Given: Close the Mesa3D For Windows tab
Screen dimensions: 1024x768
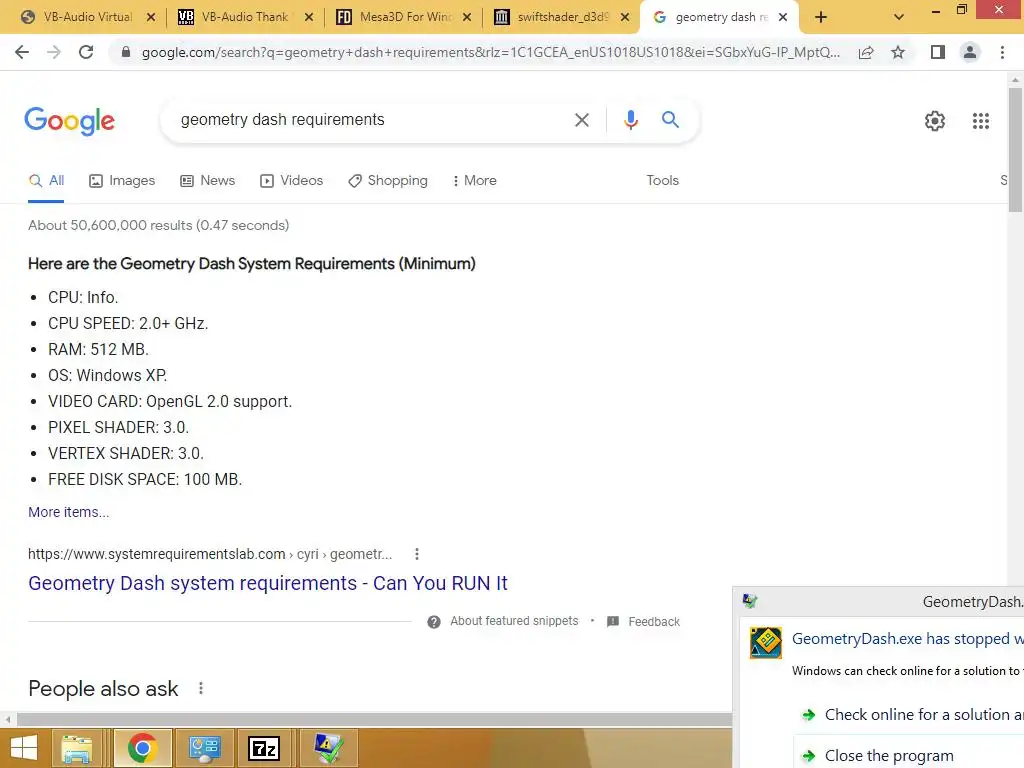Looking at the screenshot, I should (x=467, y=18).
